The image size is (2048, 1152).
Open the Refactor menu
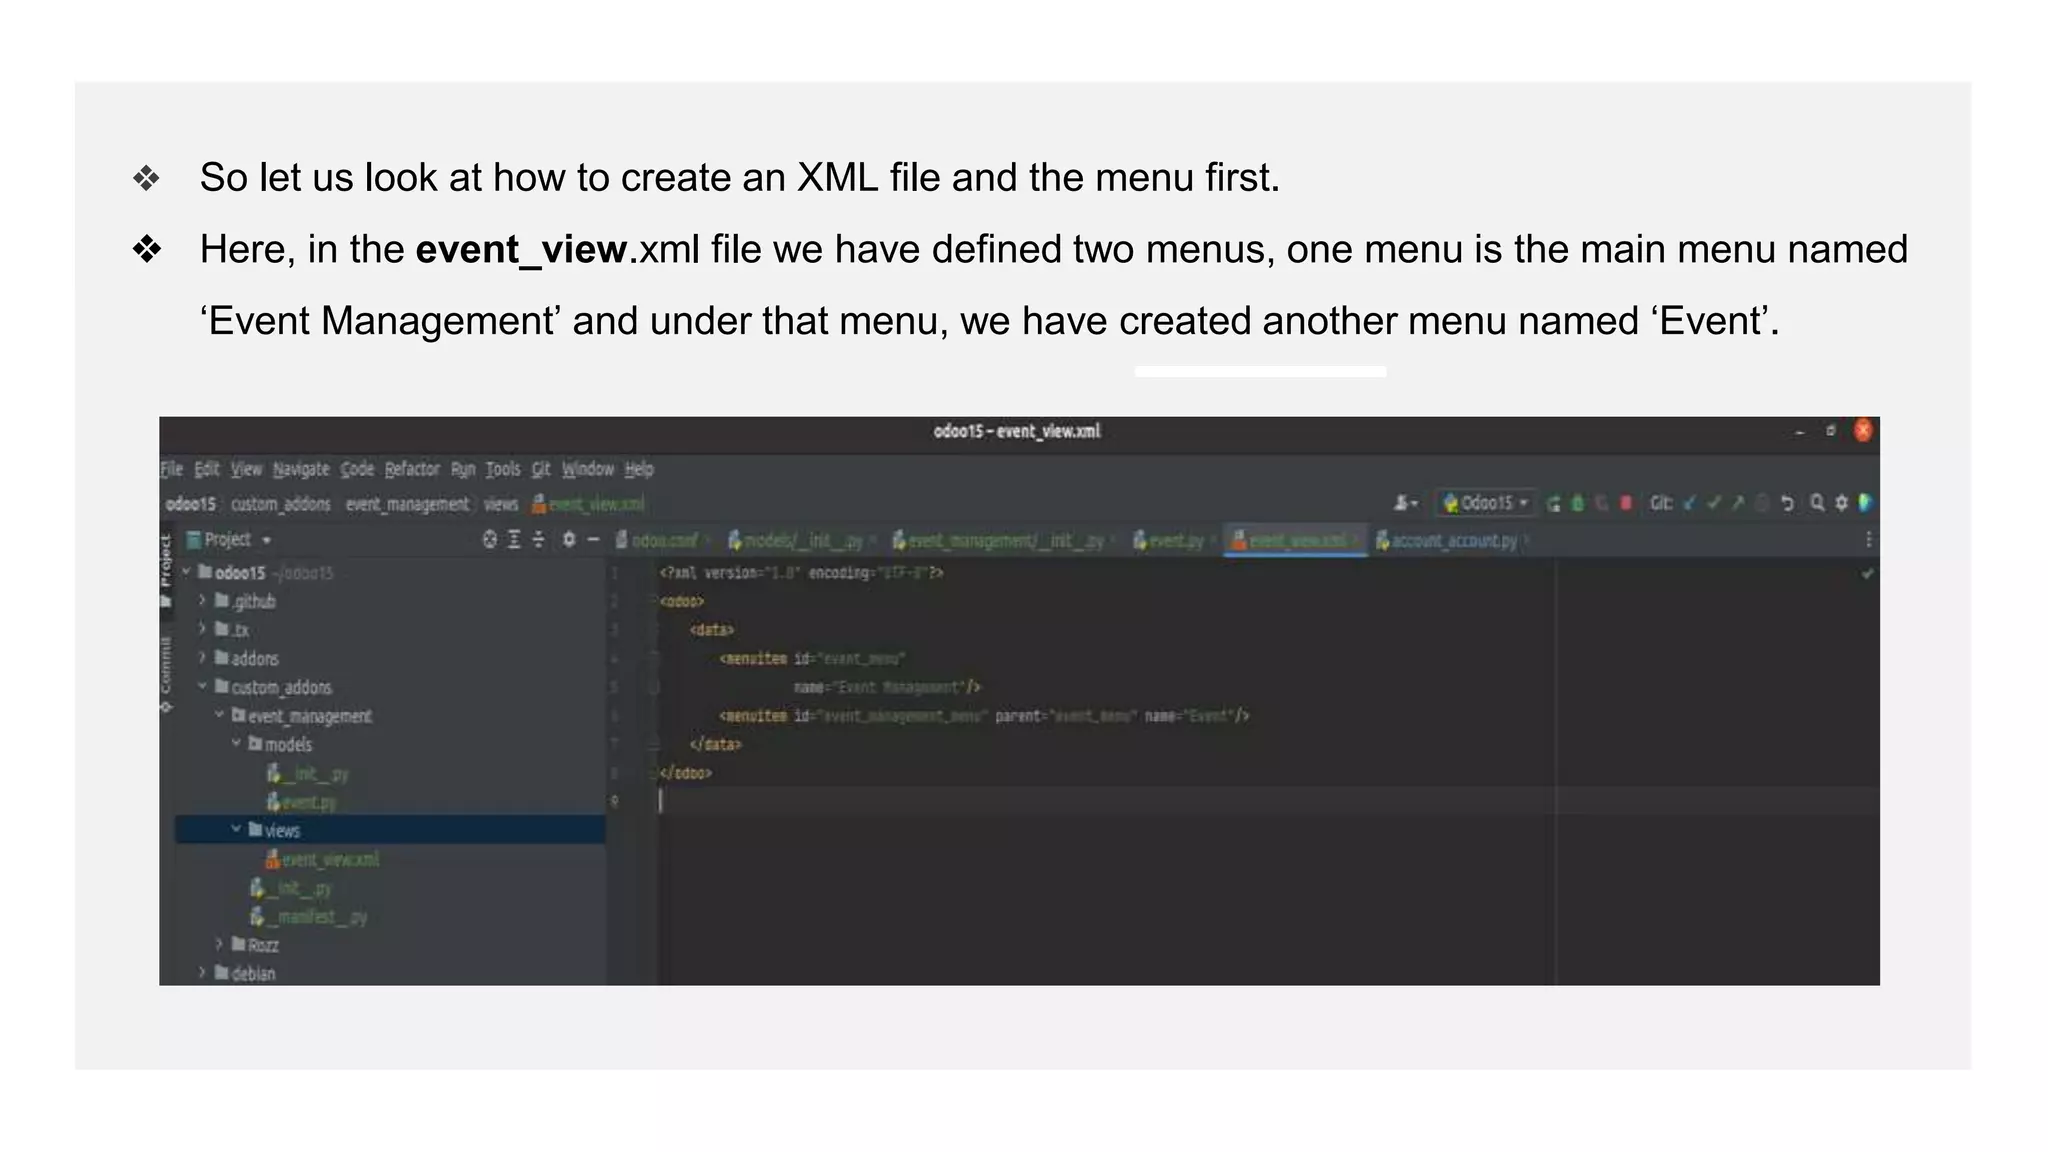pos(411,469)
